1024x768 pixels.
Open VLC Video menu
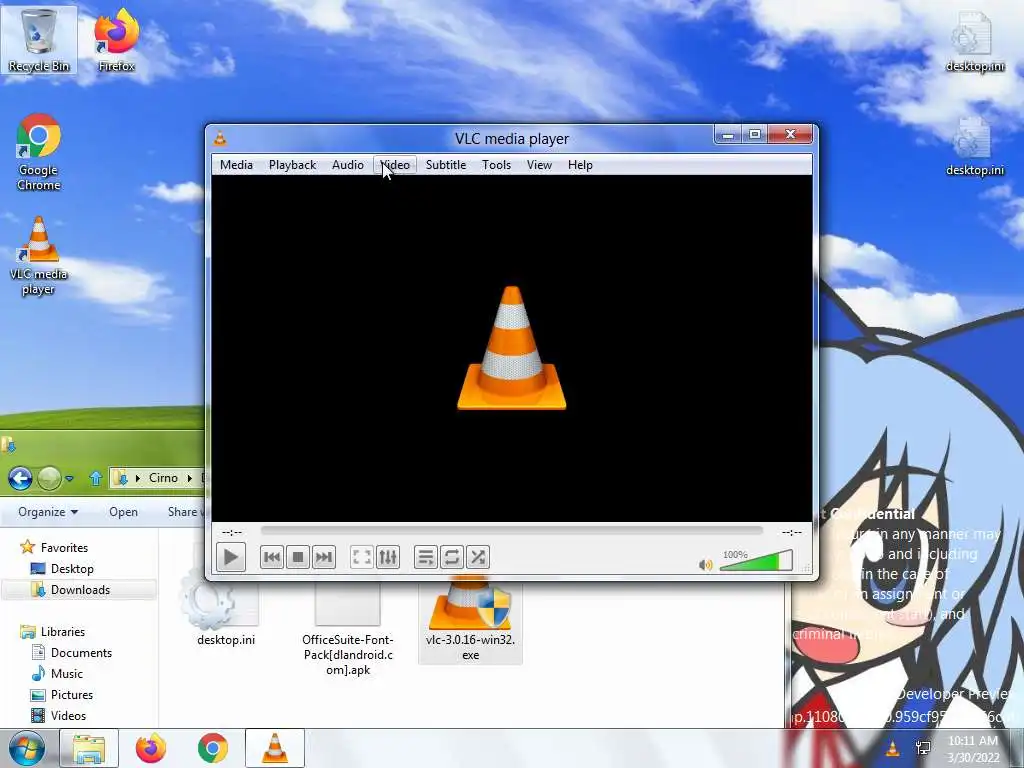click(395, 165)
